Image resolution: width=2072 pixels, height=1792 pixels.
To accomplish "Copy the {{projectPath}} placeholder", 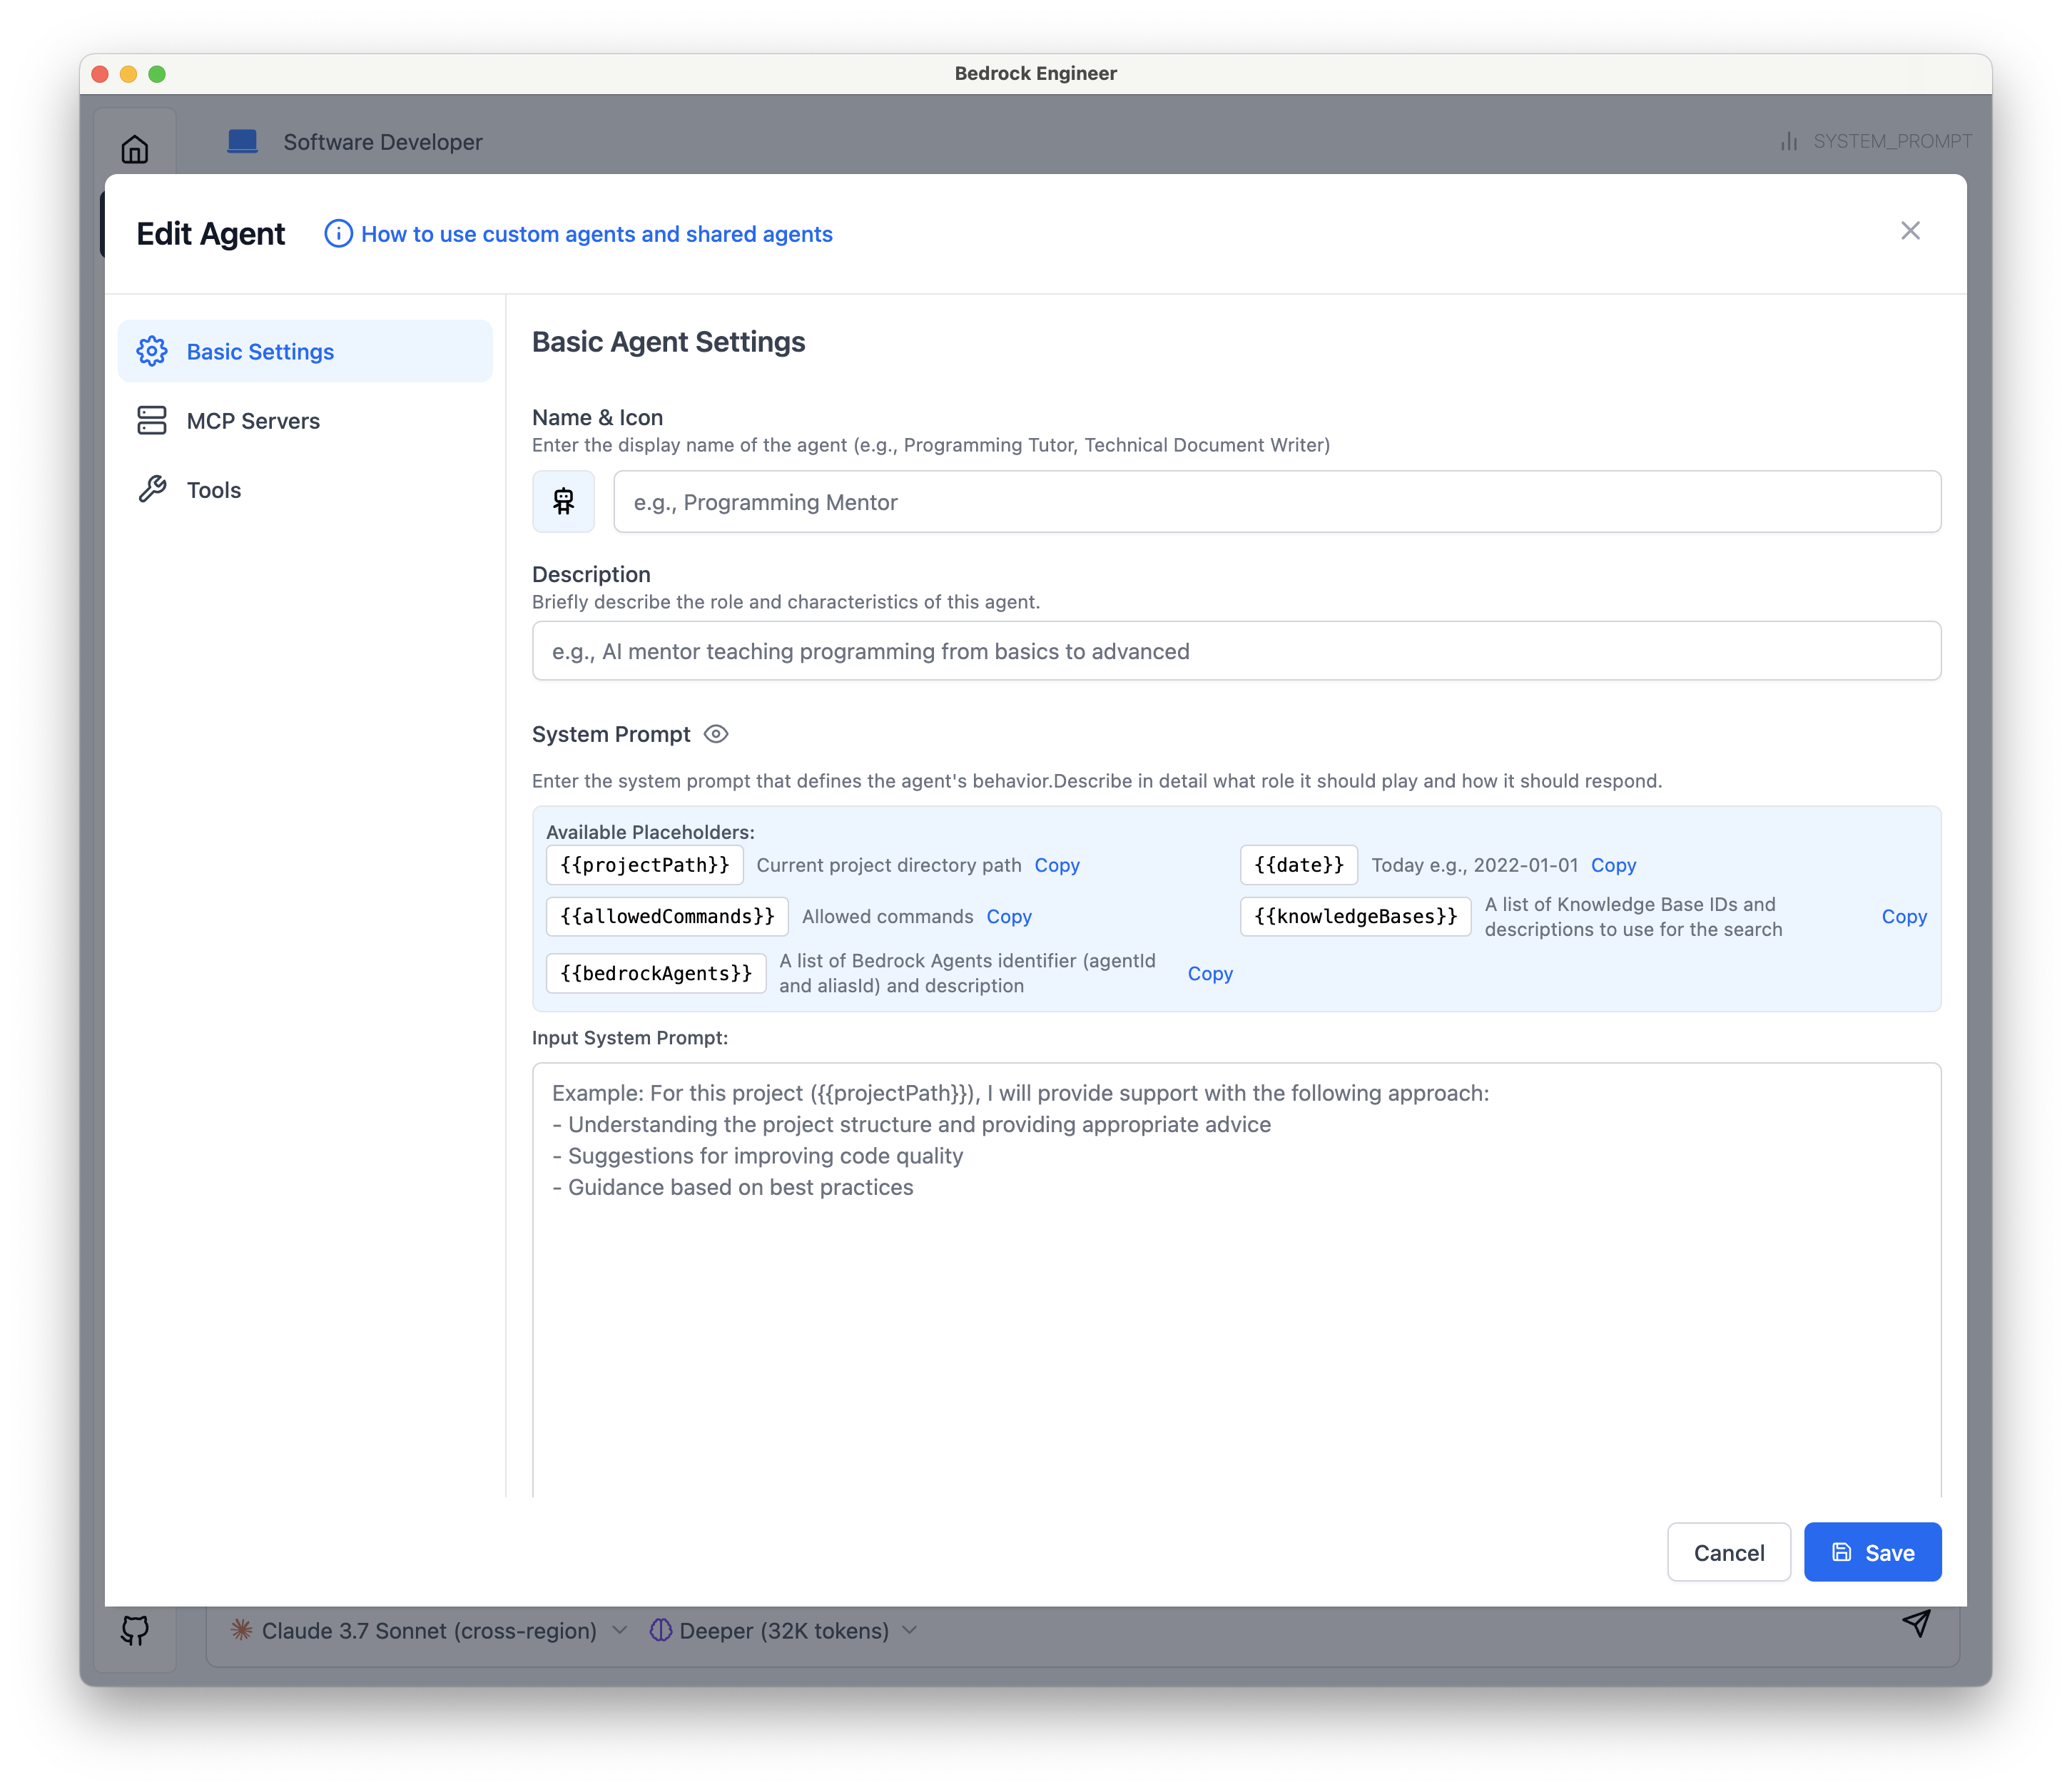I will pyautogui.click(x=1057, y=865).
